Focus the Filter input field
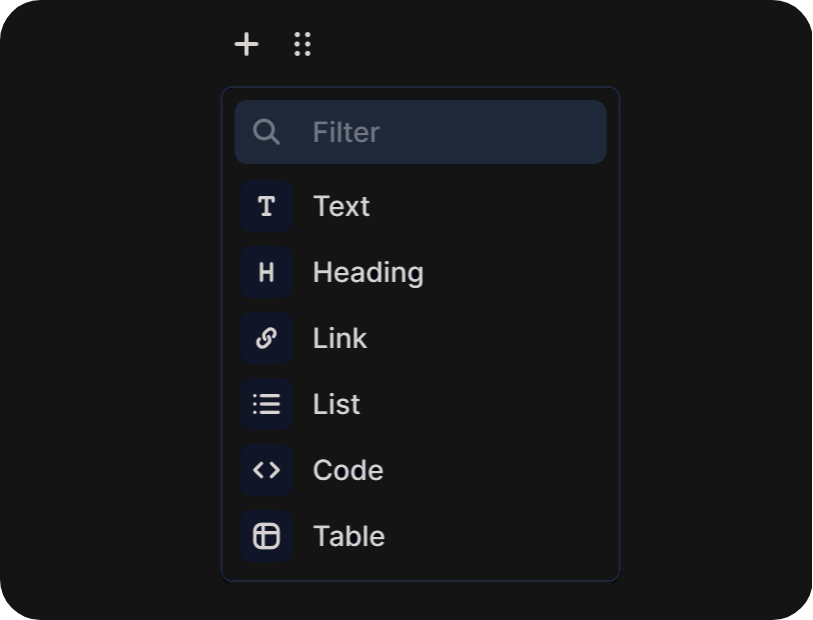813x620 pixels. (450, 132)
